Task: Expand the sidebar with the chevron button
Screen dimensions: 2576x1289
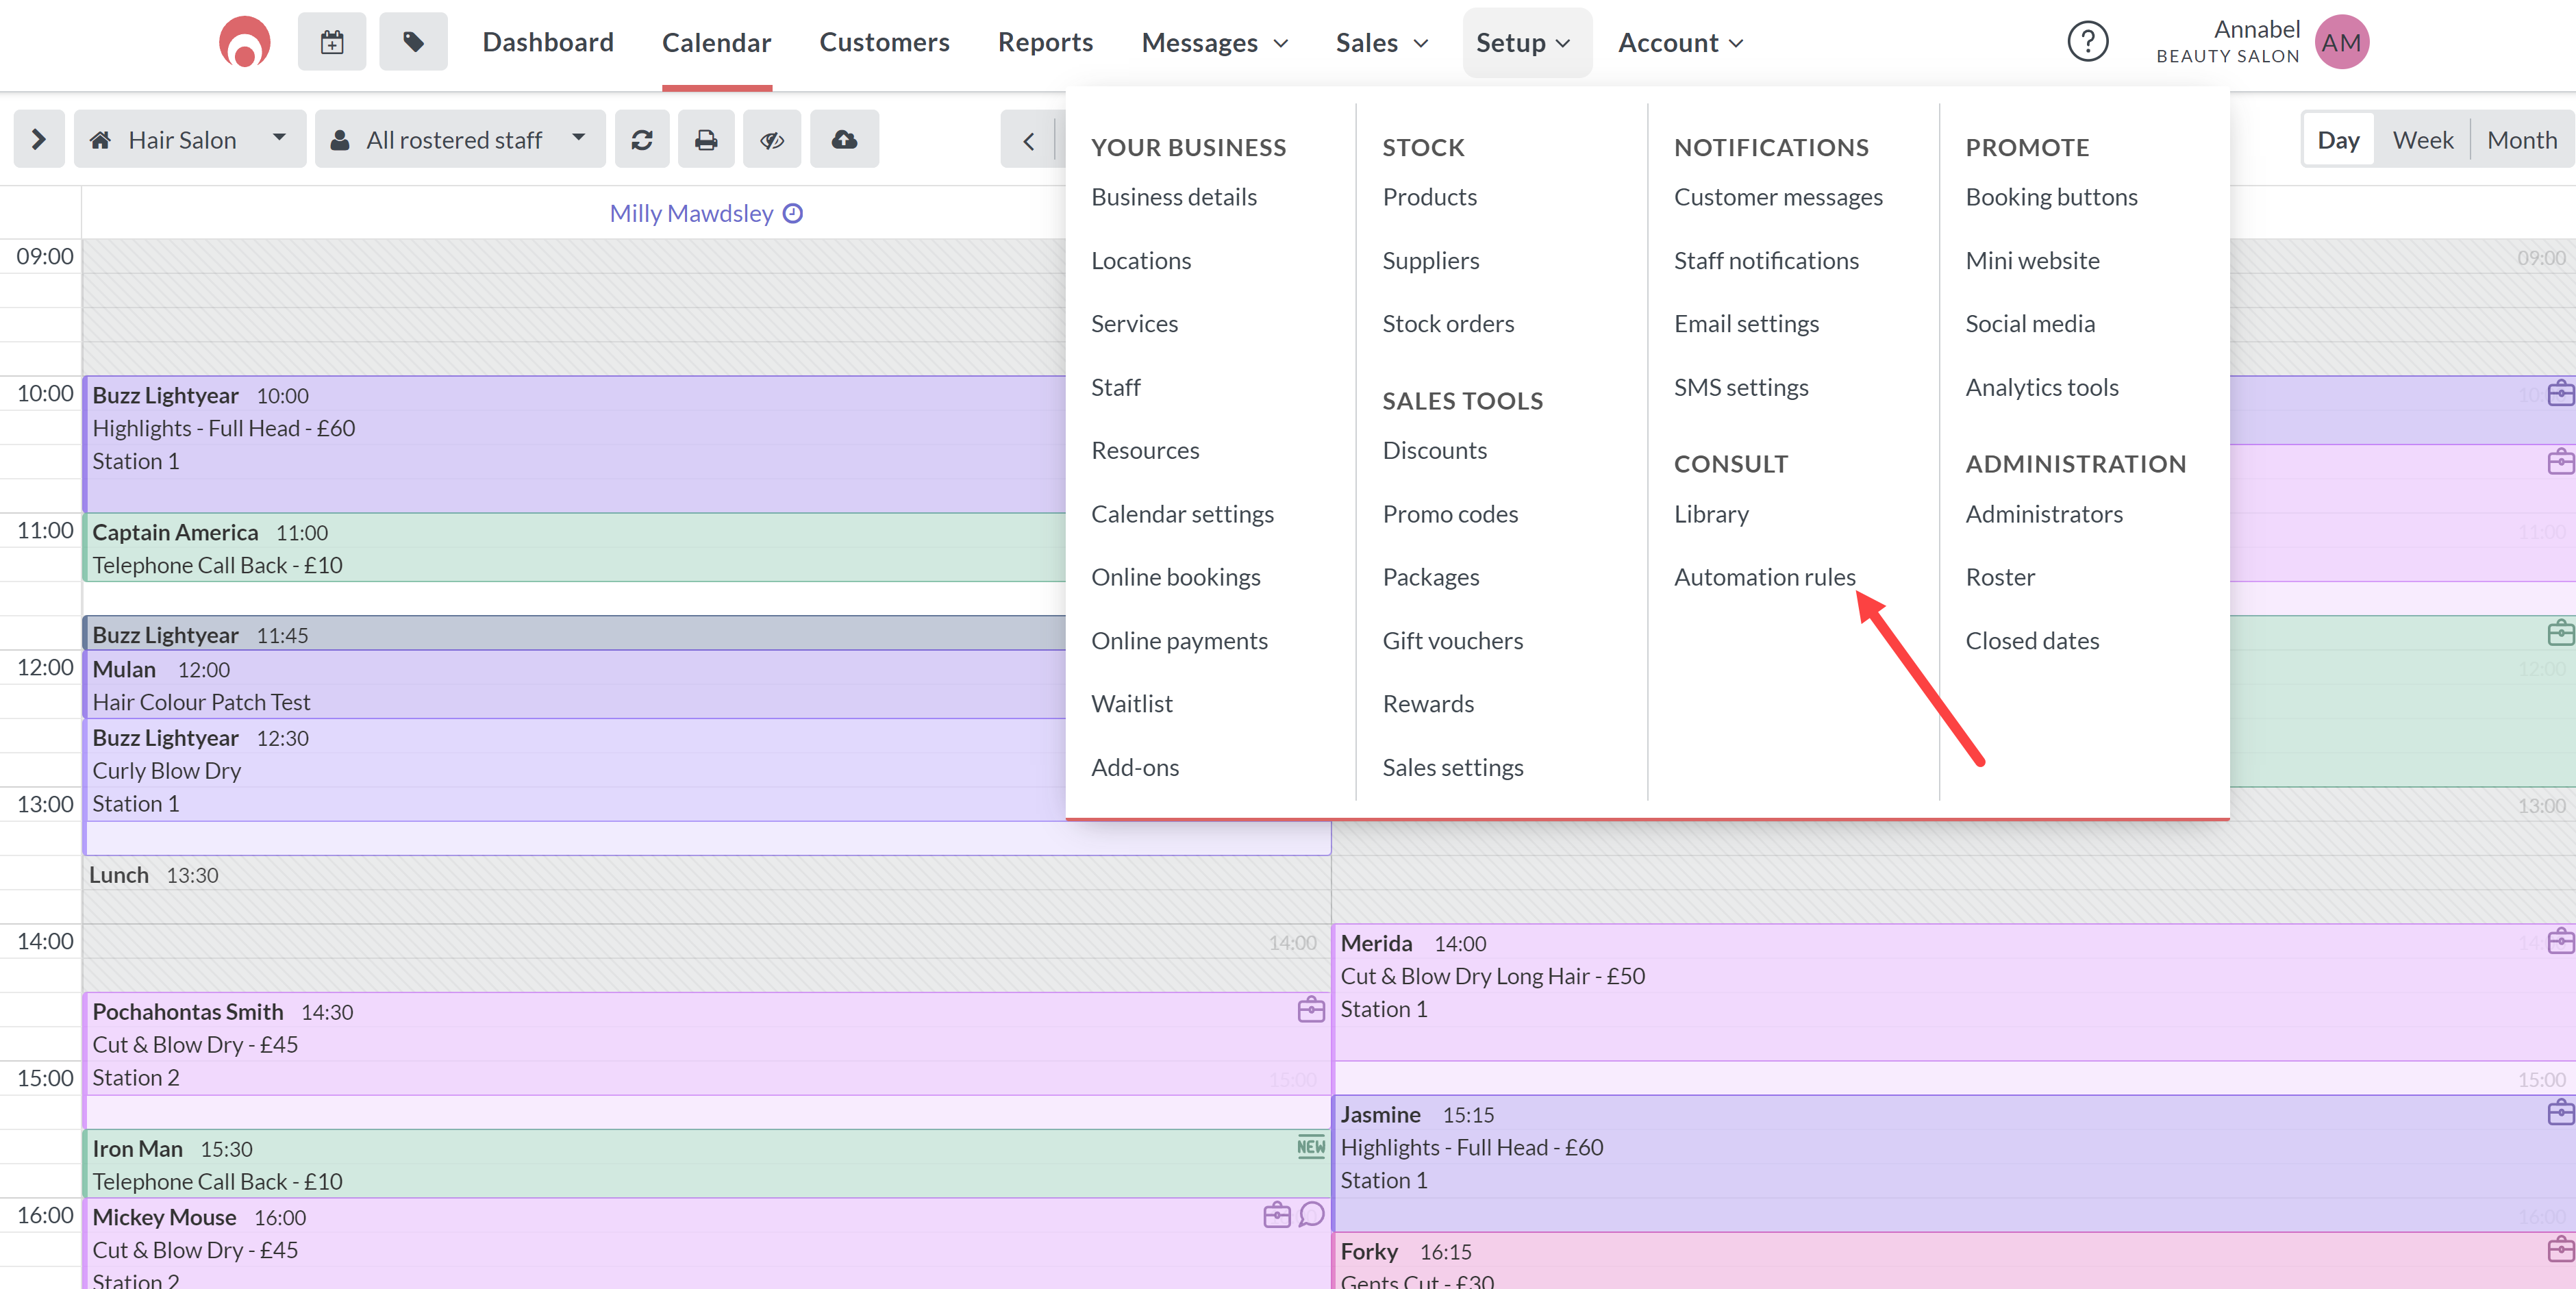Action: pyautogui.click(x=39, y=139)
